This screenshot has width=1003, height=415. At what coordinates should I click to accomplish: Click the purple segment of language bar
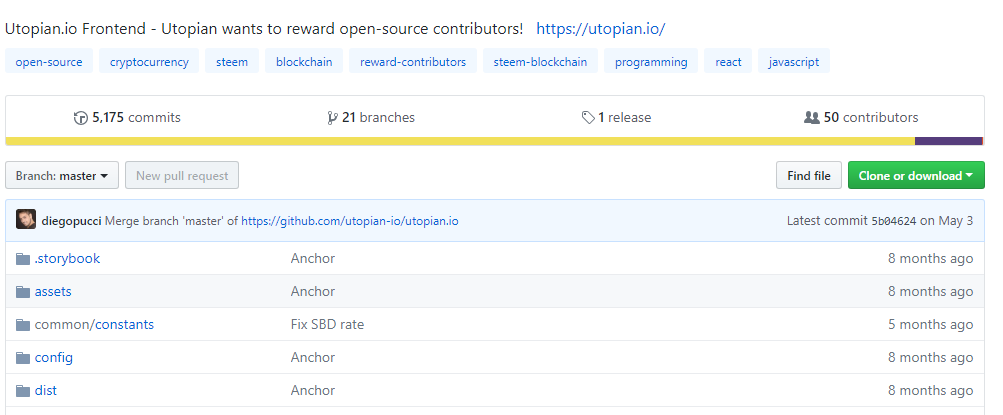pyautogui.click(x=949, y=141)
